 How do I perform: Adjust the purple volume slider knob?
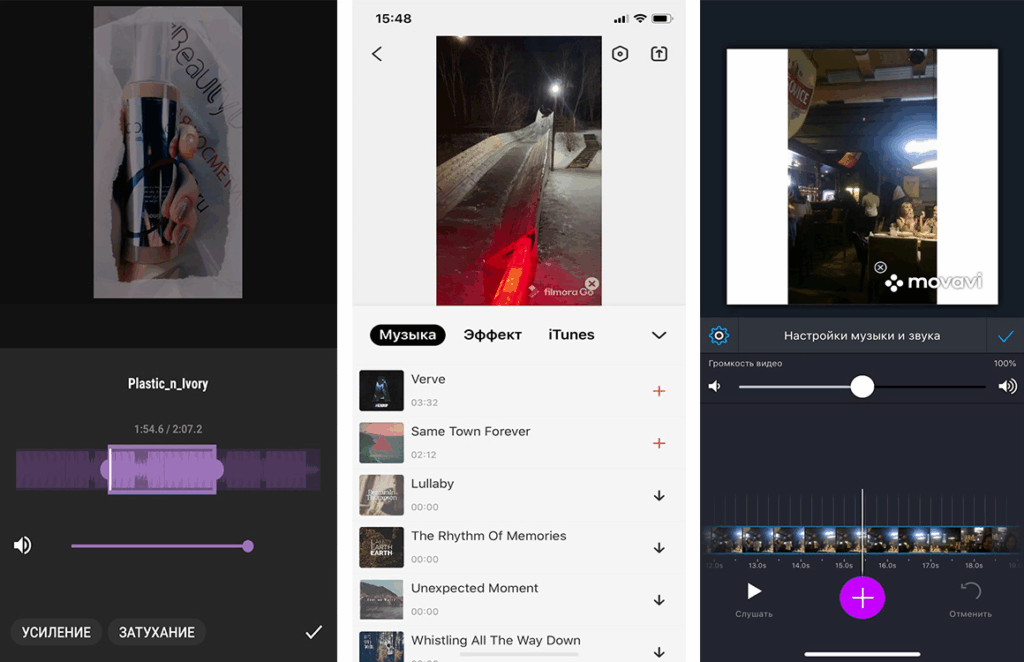coord(248,546)
